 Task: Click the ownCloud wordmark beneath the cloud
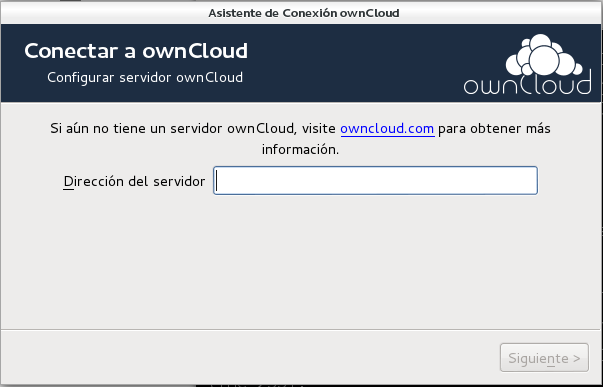(x=527, y=83)
